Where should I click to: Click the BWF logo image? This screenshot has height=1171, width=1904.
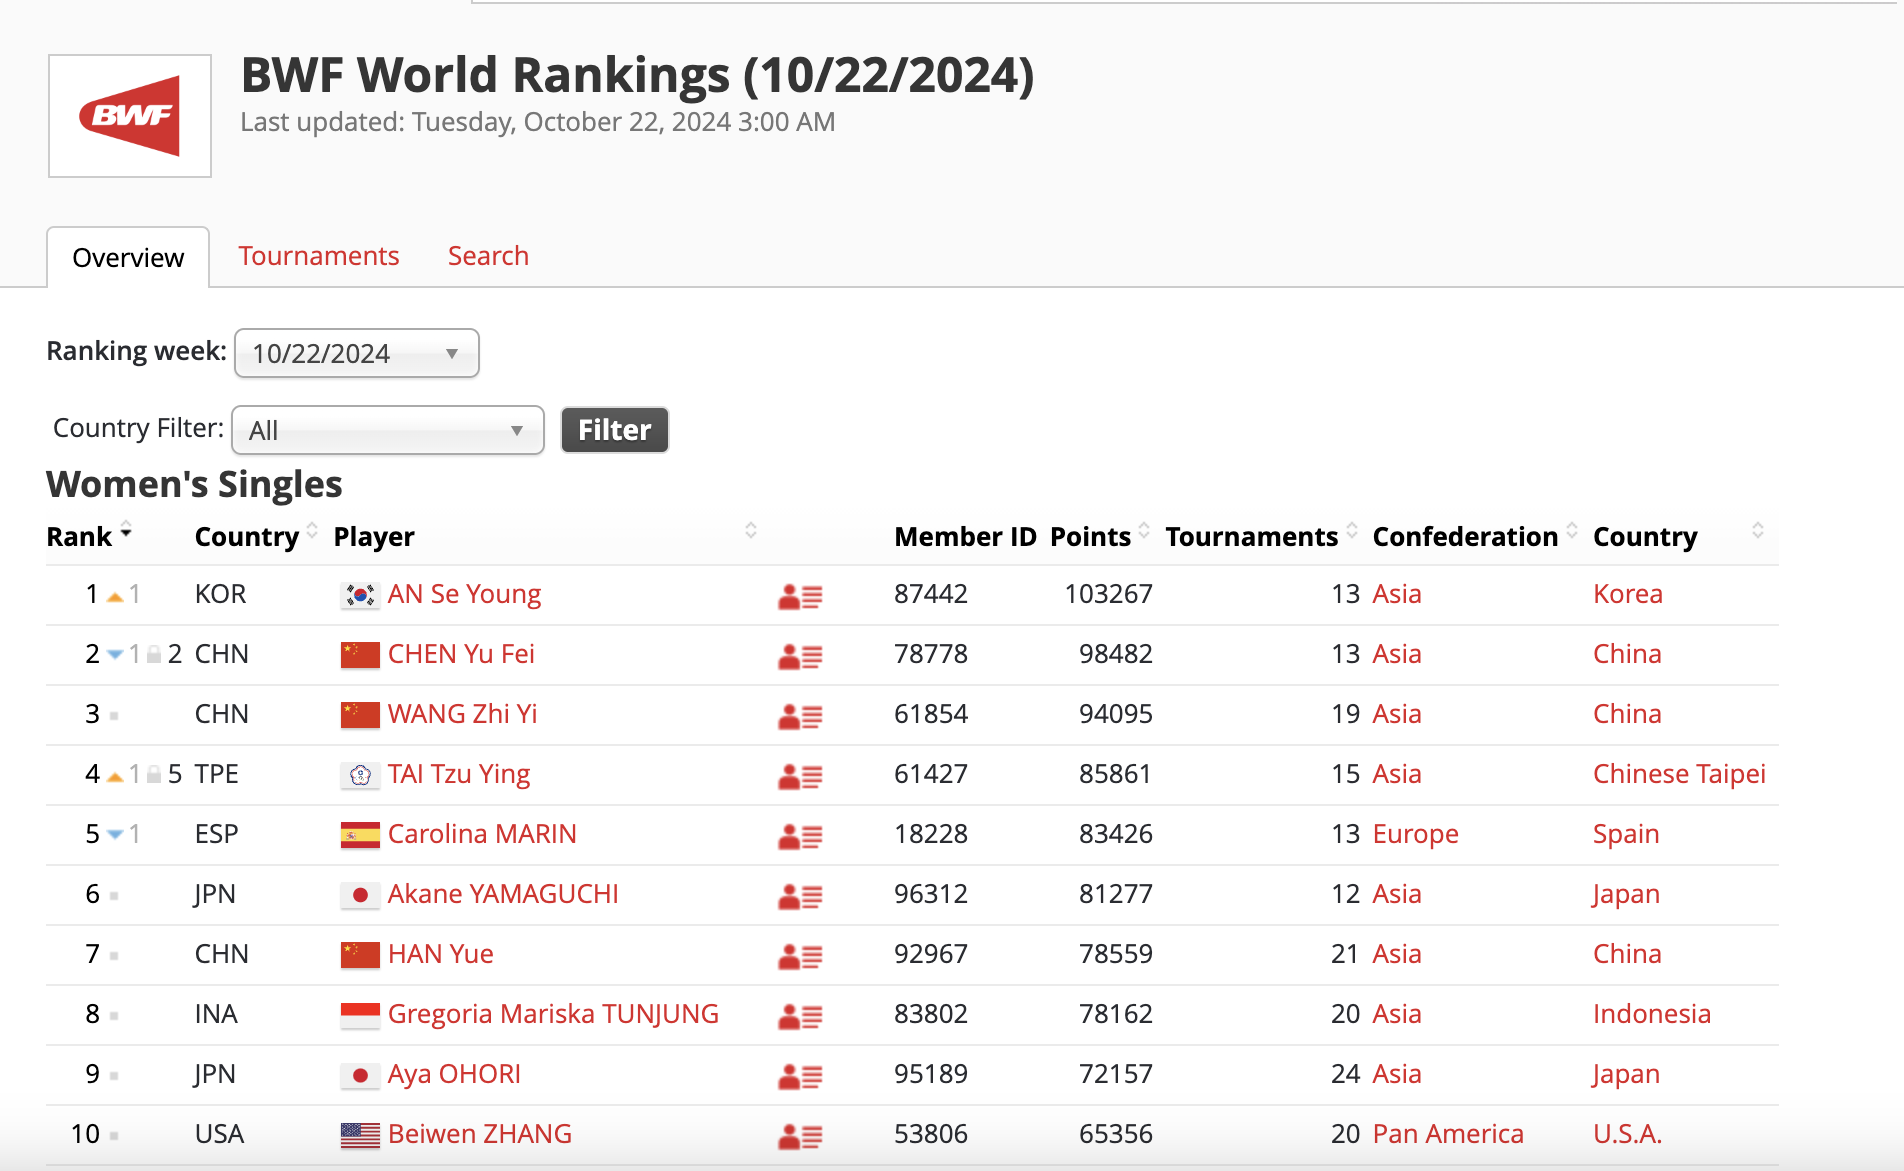point(130,116)
